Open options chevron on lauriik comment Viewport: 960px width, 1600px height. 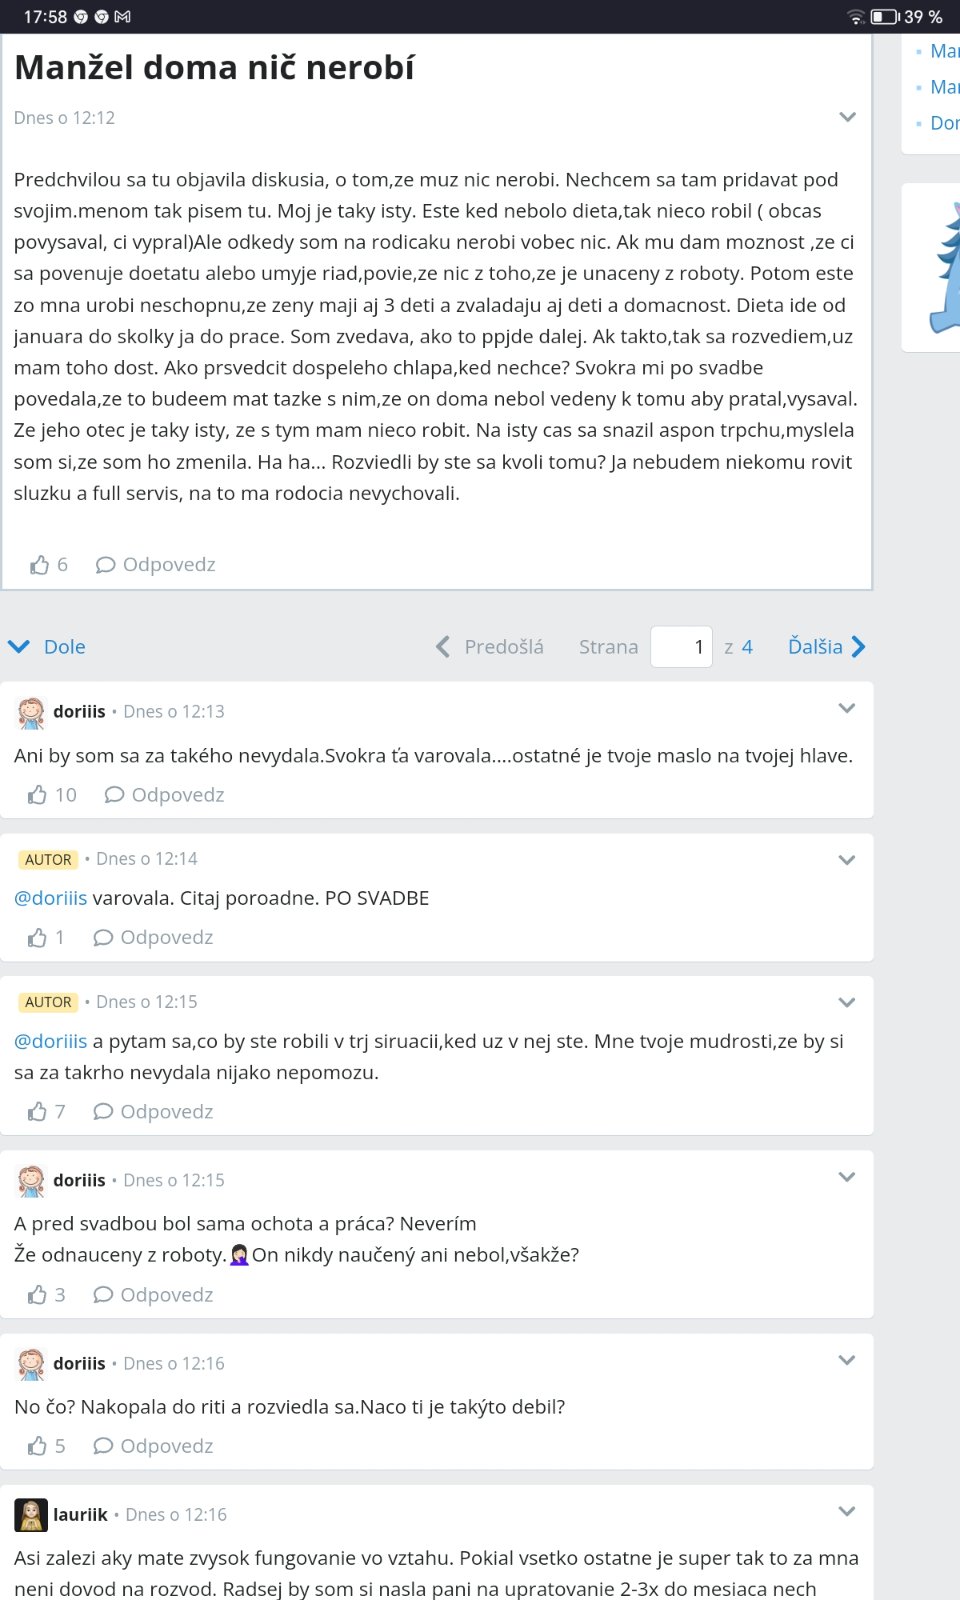(x=847, y=1512)
